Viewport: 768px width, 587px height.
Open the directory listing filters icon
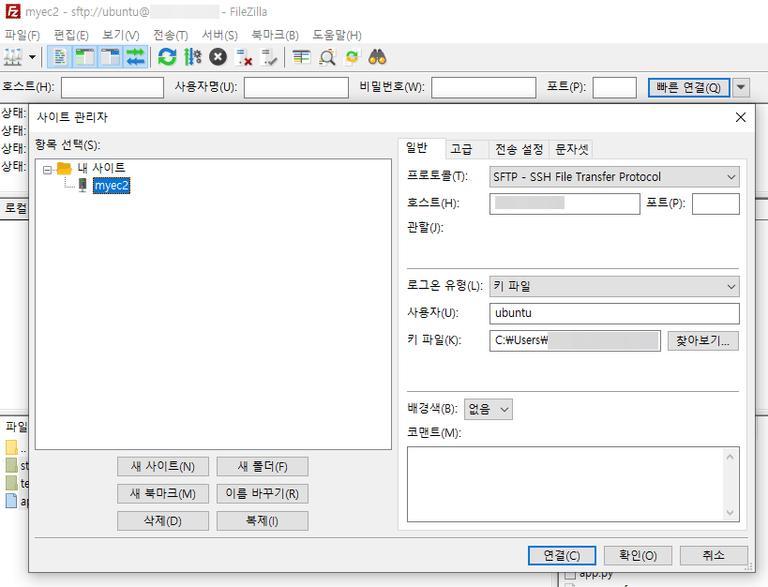point(301,57)
